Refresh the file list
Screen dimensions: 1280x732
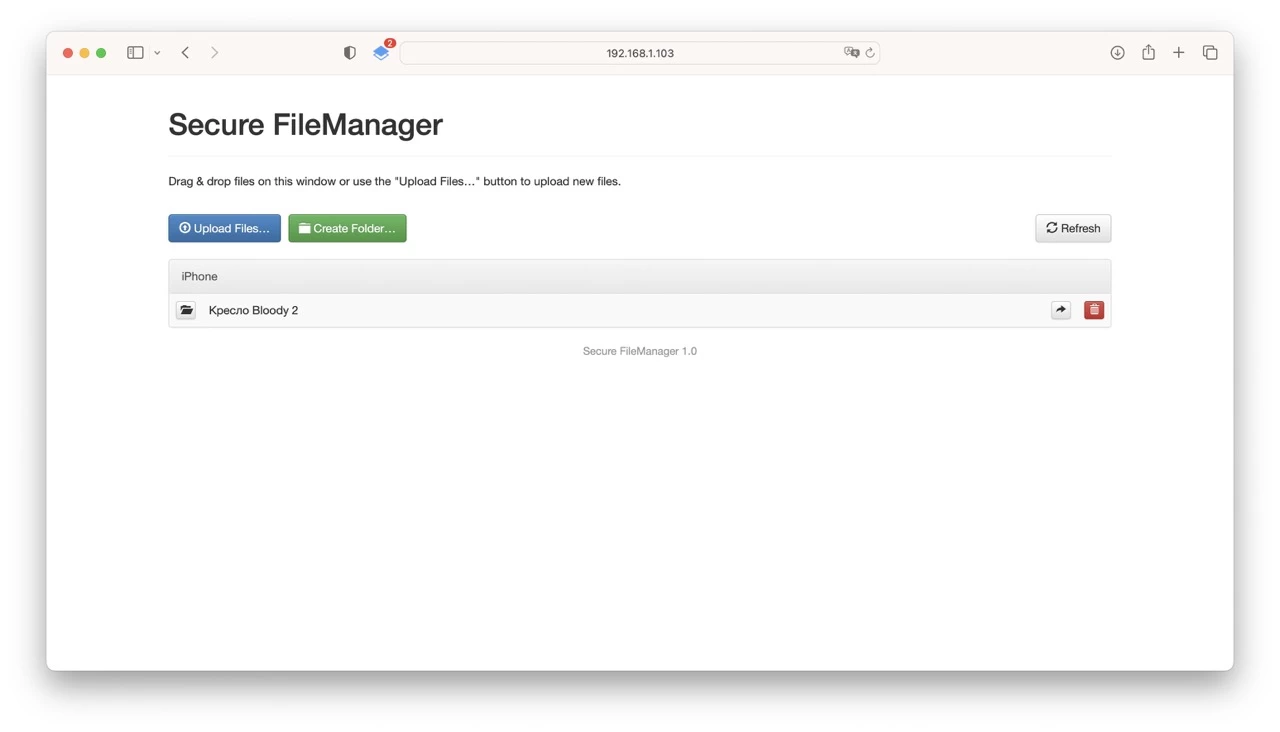pyautogui.click(x=1072, y=228)
